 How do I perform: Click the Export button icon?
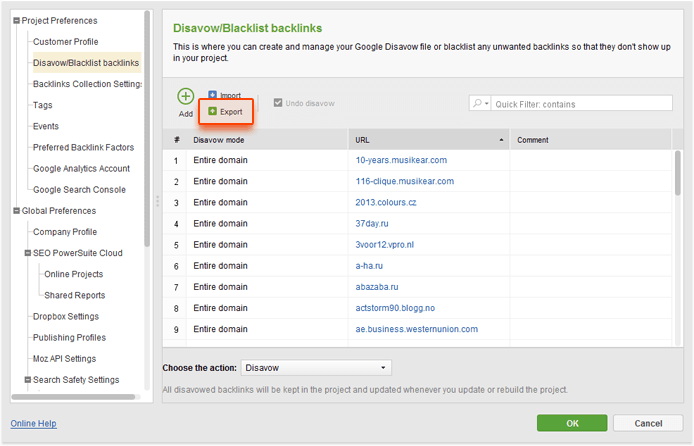[x=212, y=112]
